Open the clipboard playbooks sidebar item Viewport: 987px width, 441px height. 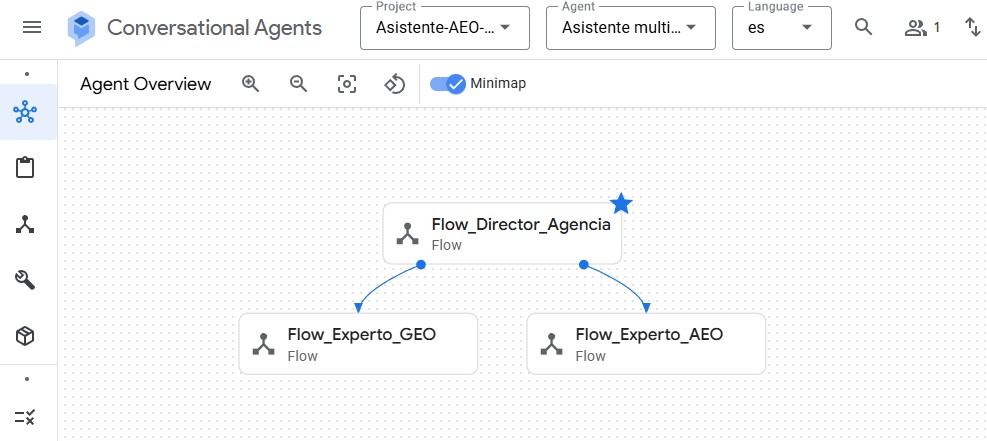tap(27, 168)
